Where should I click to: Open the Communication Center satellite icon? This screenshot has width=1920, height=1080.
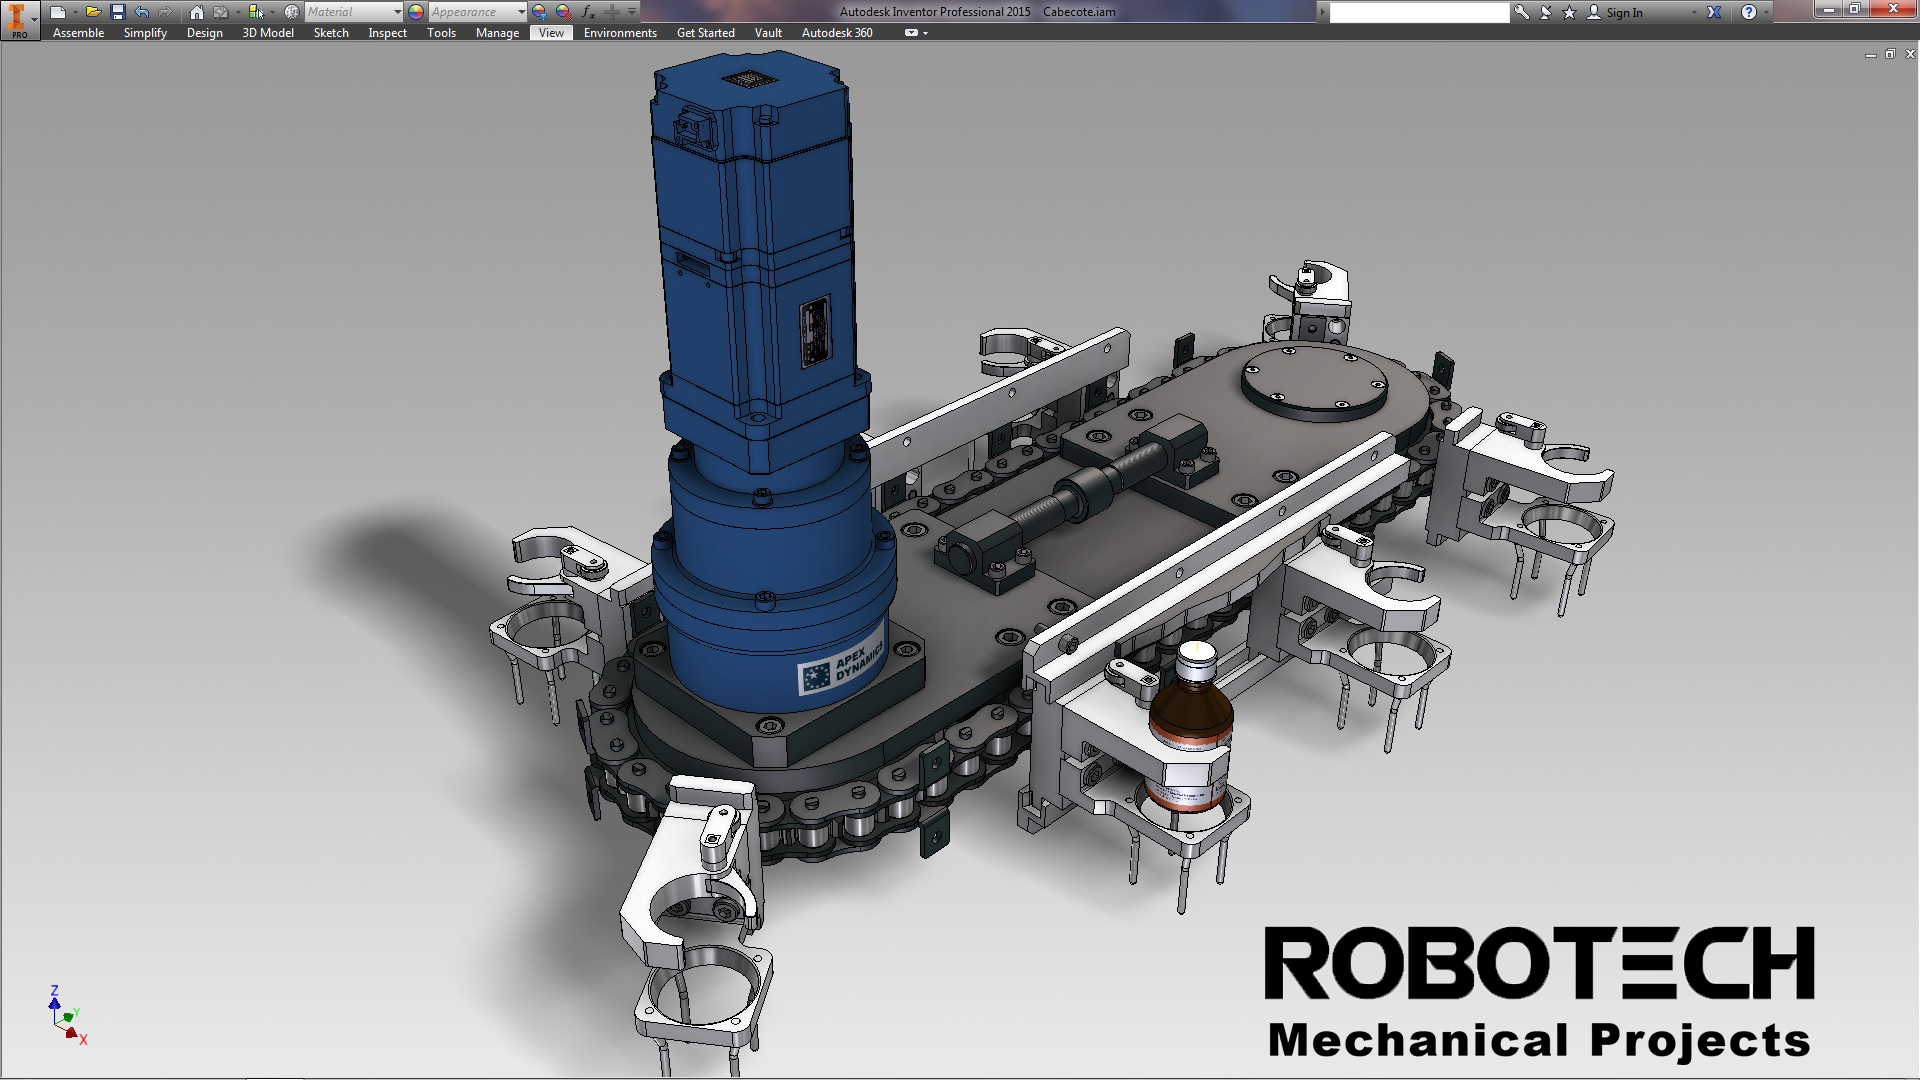coord(1546,12)
